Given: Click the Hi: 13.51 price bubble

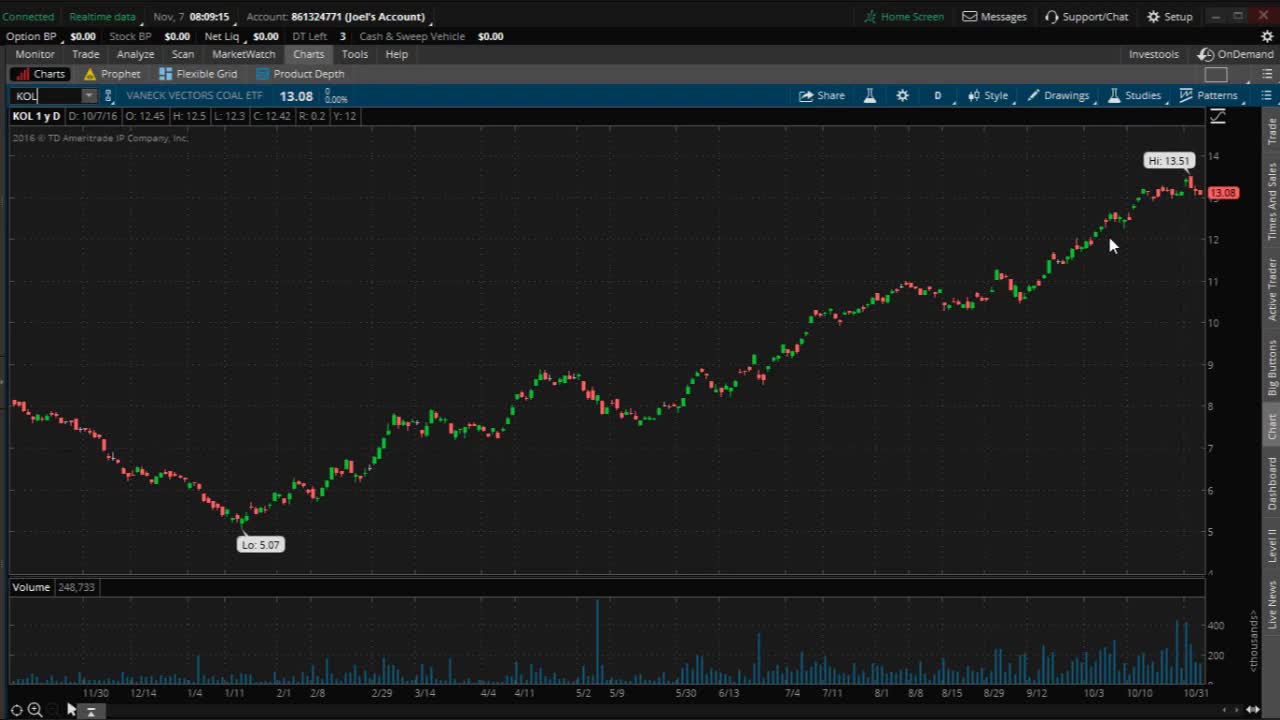Looking at the screenshot, I should point(1169,161).
